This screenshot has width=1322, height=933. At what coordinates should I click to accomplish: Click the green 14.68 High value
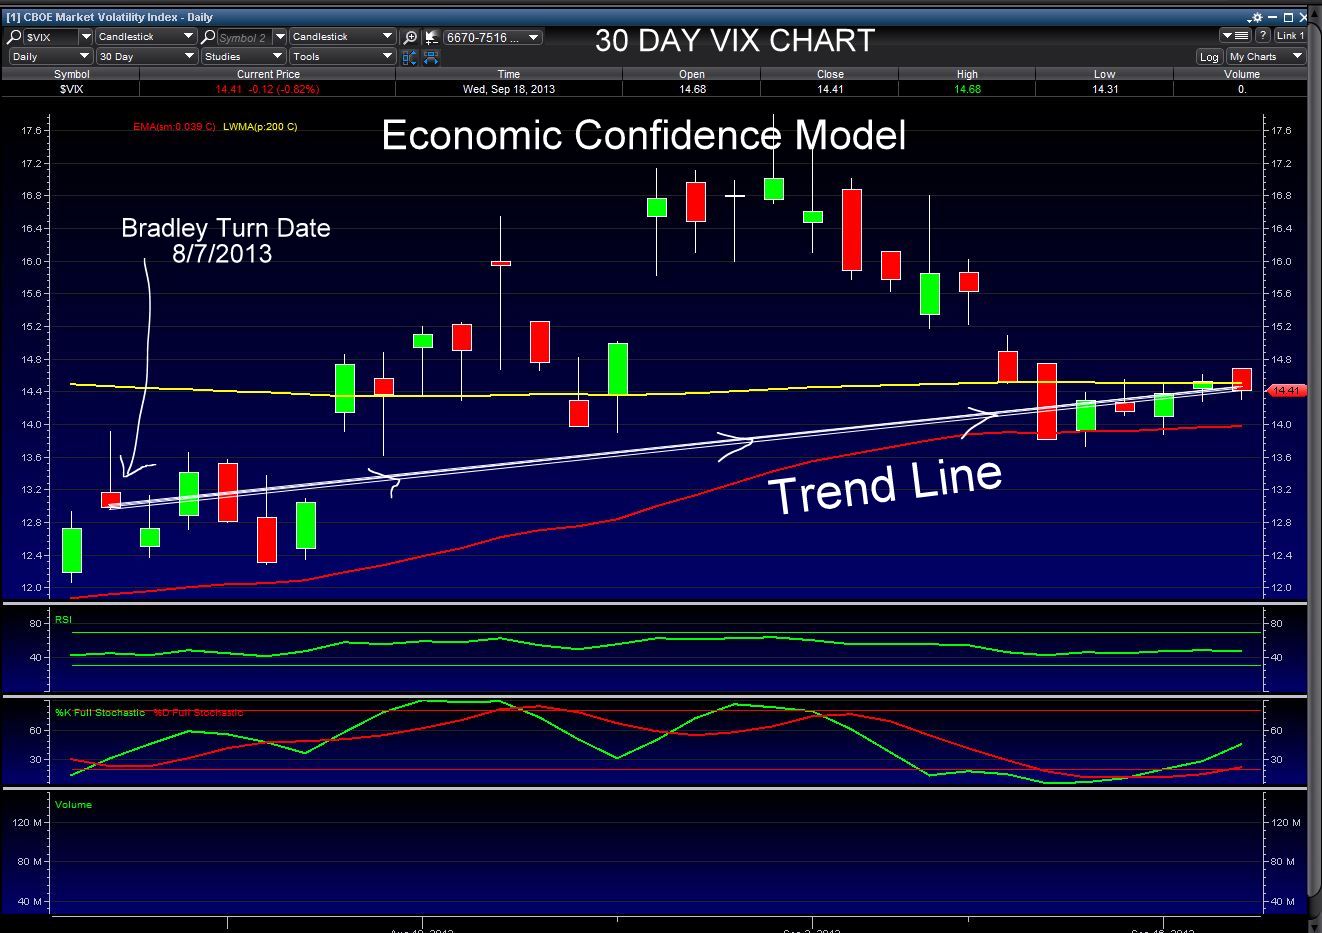967,89
